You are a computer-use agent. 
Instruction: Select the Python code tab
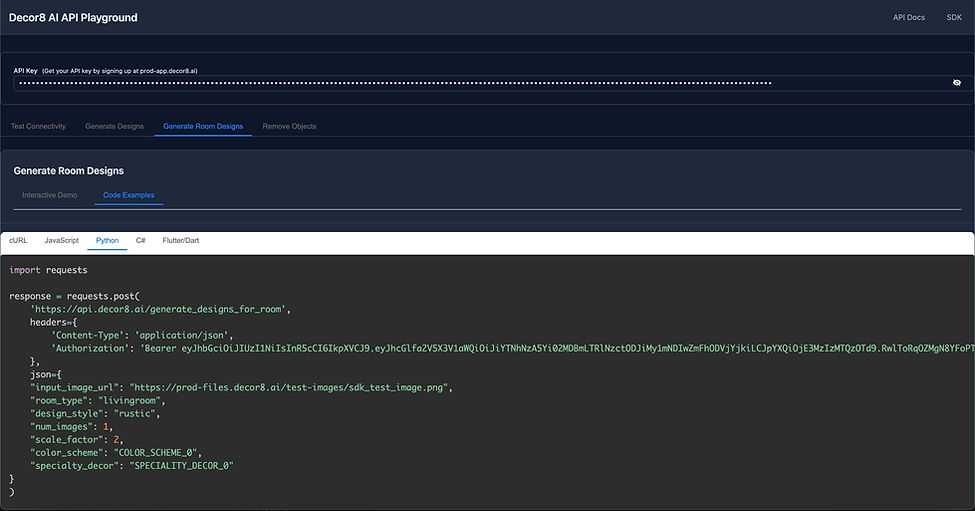click(107, 241)
